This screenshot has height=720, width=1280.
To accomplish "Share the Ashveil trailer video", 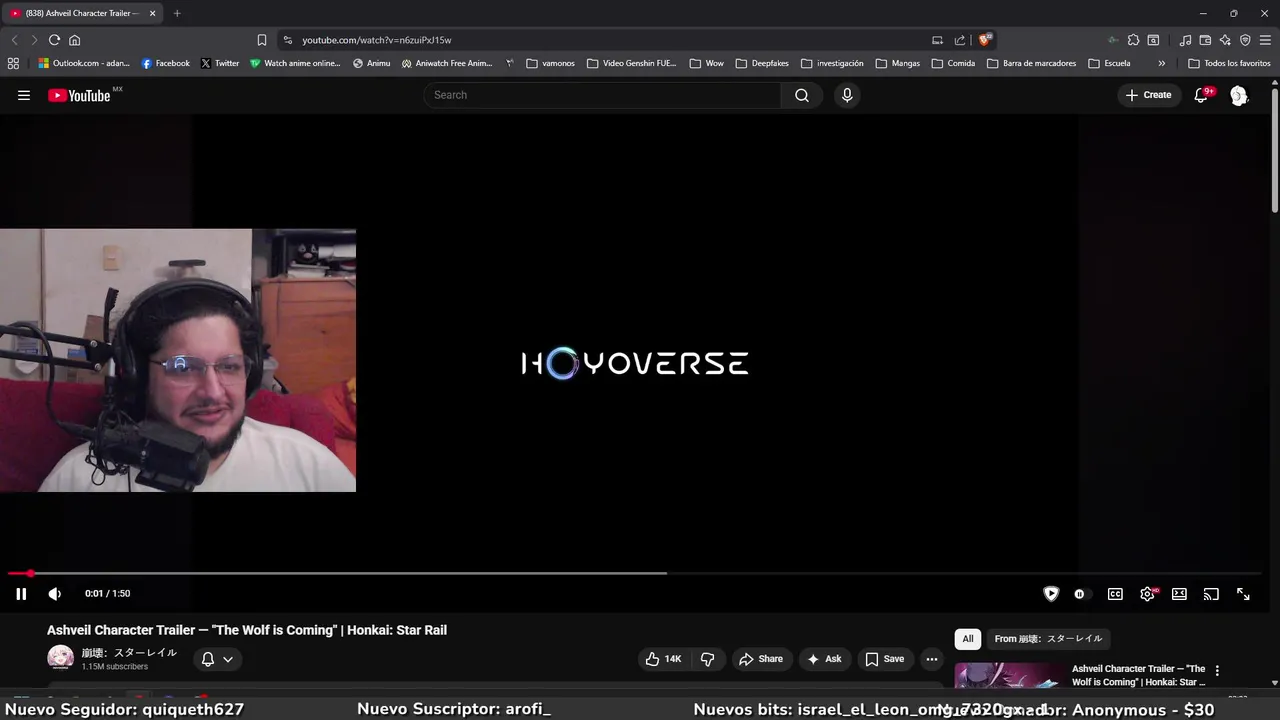I will coord(761,659).
